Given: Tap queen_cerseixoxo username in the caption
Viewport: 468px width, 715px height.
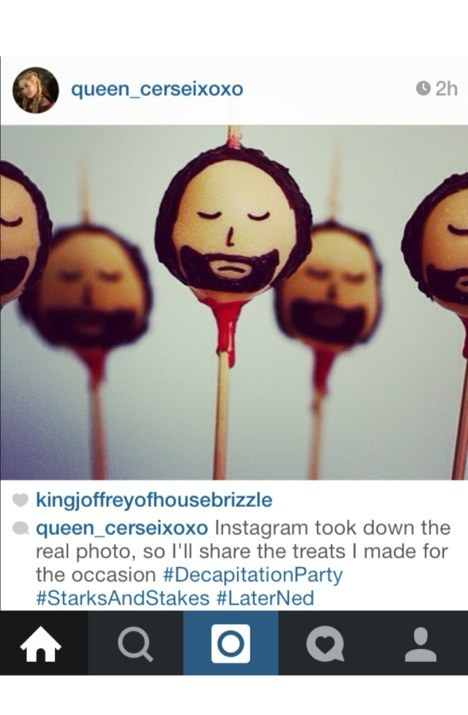Looking at the screenshot, I should click(x=122, y=528).
